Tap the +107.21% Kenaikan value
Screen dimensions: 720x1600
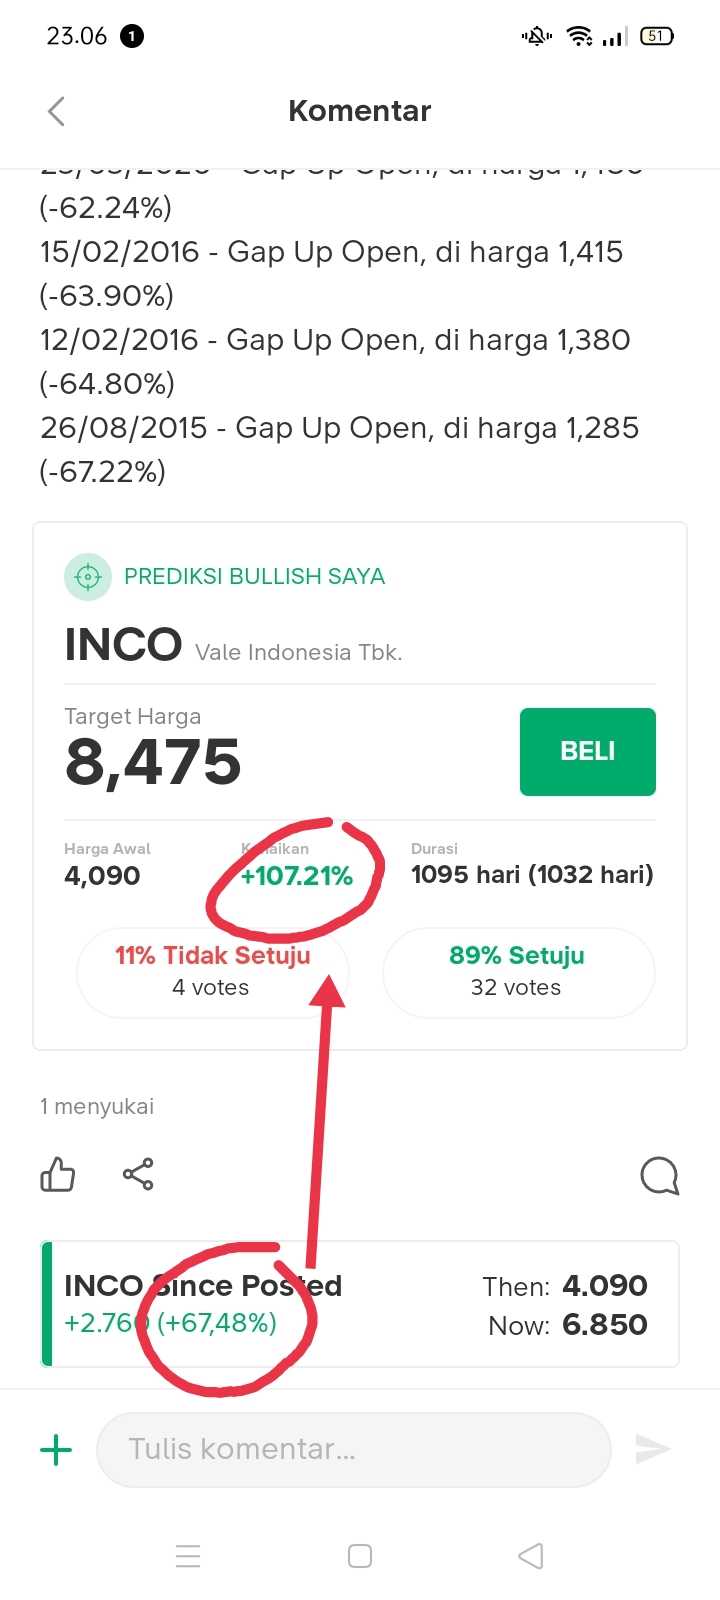click(x=297, y=877)
